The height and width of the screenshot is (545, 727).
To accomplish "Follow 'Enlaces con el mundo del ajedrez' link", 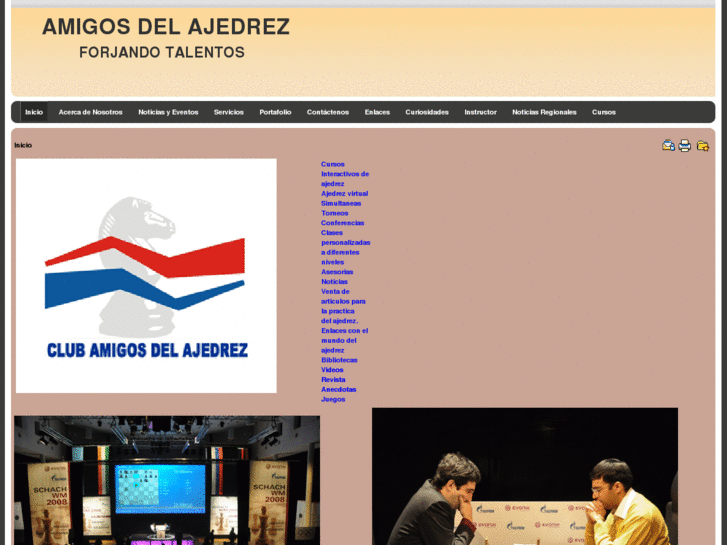I will (x=344, y=340).
